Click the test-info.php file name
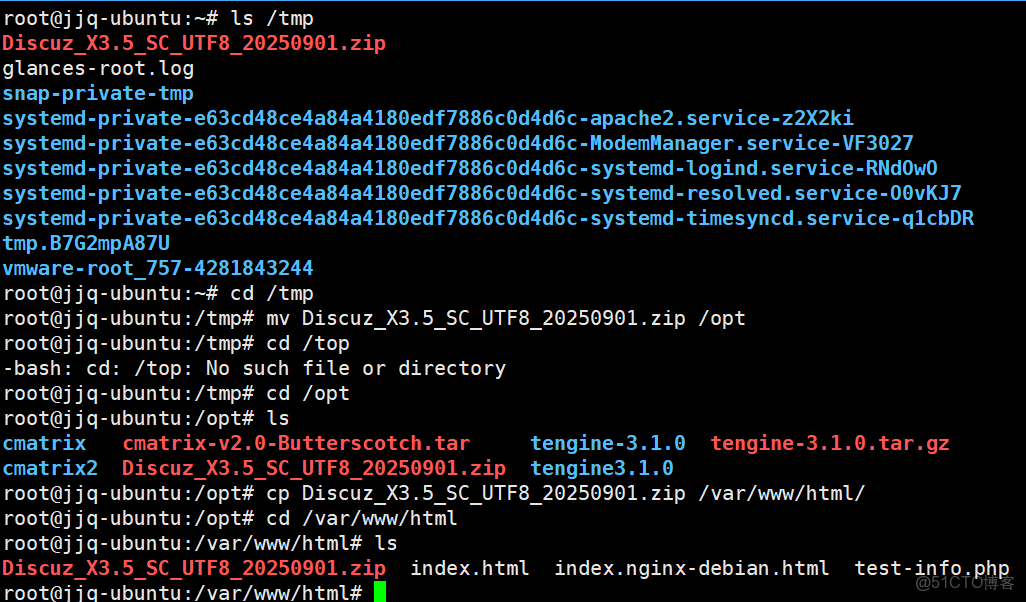This screenshot has width=1026, height=602. click(x=932, y=568)
